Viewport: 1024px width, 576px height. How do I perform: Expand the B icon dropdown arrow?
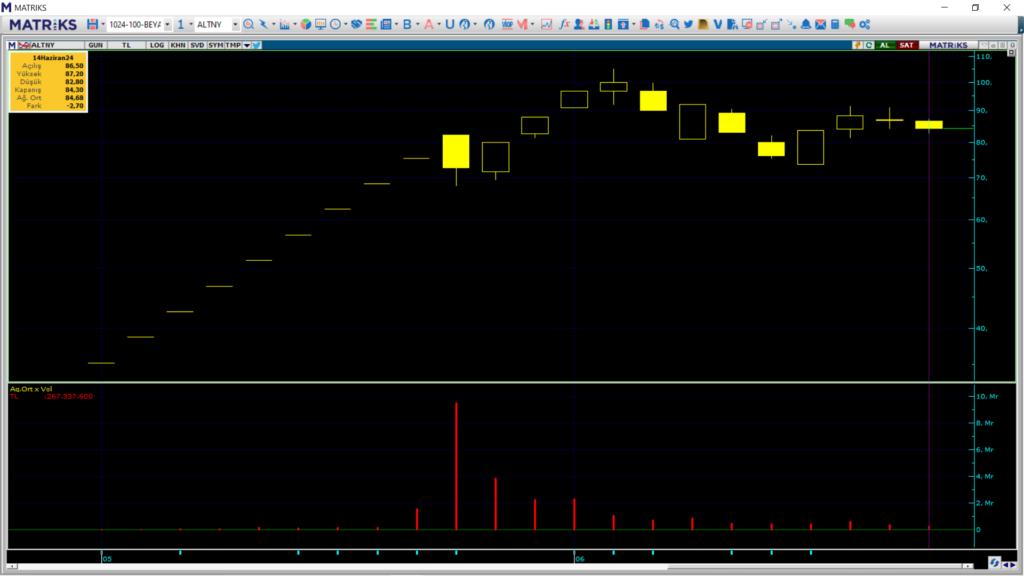417,25
